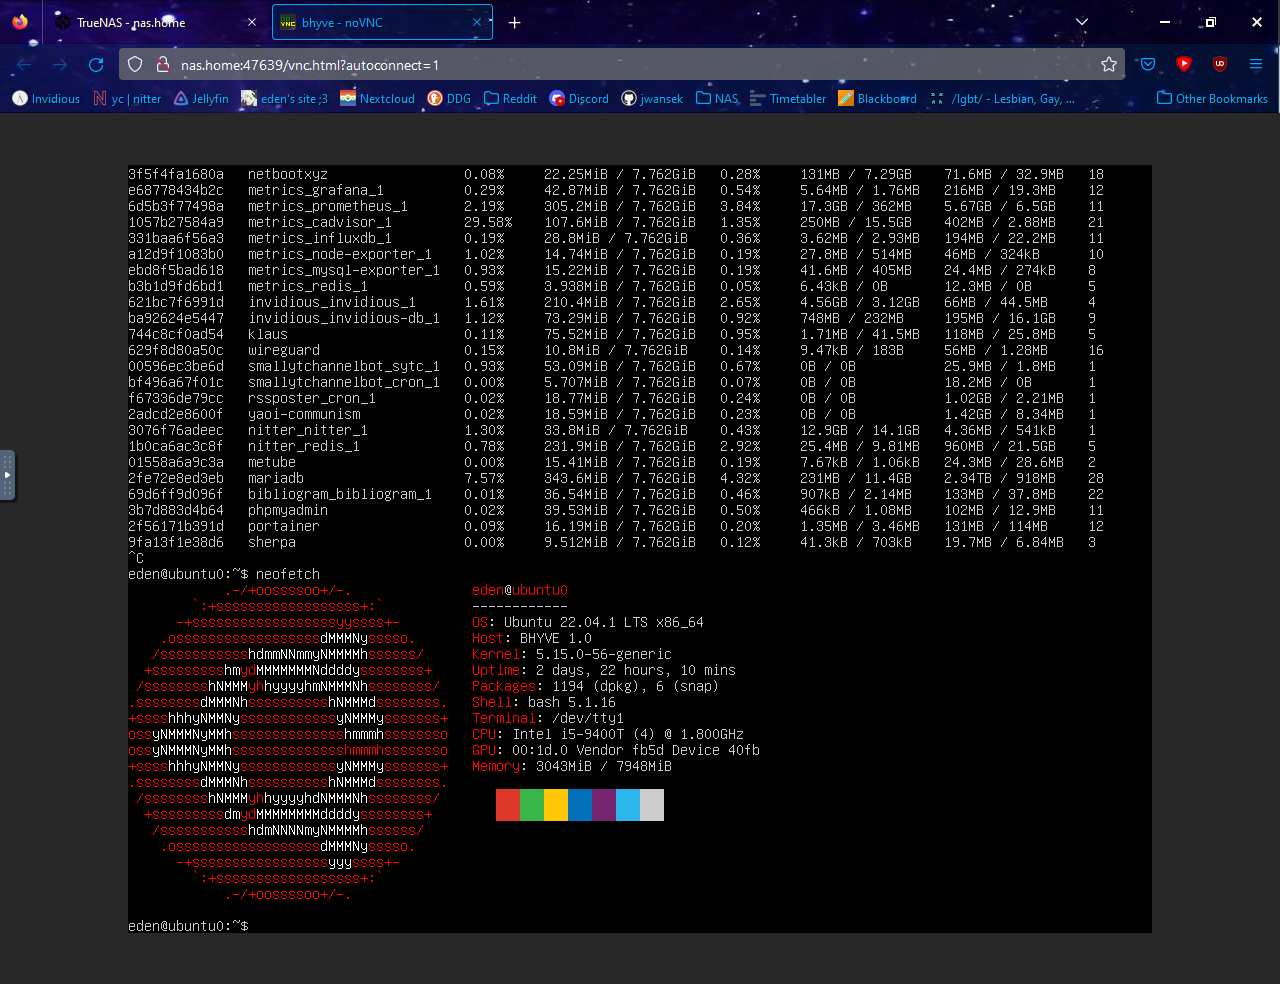This screenshot has width=1280, height=984.
Task: Open the yc | nitter bookmark
Action: [127, 98]
